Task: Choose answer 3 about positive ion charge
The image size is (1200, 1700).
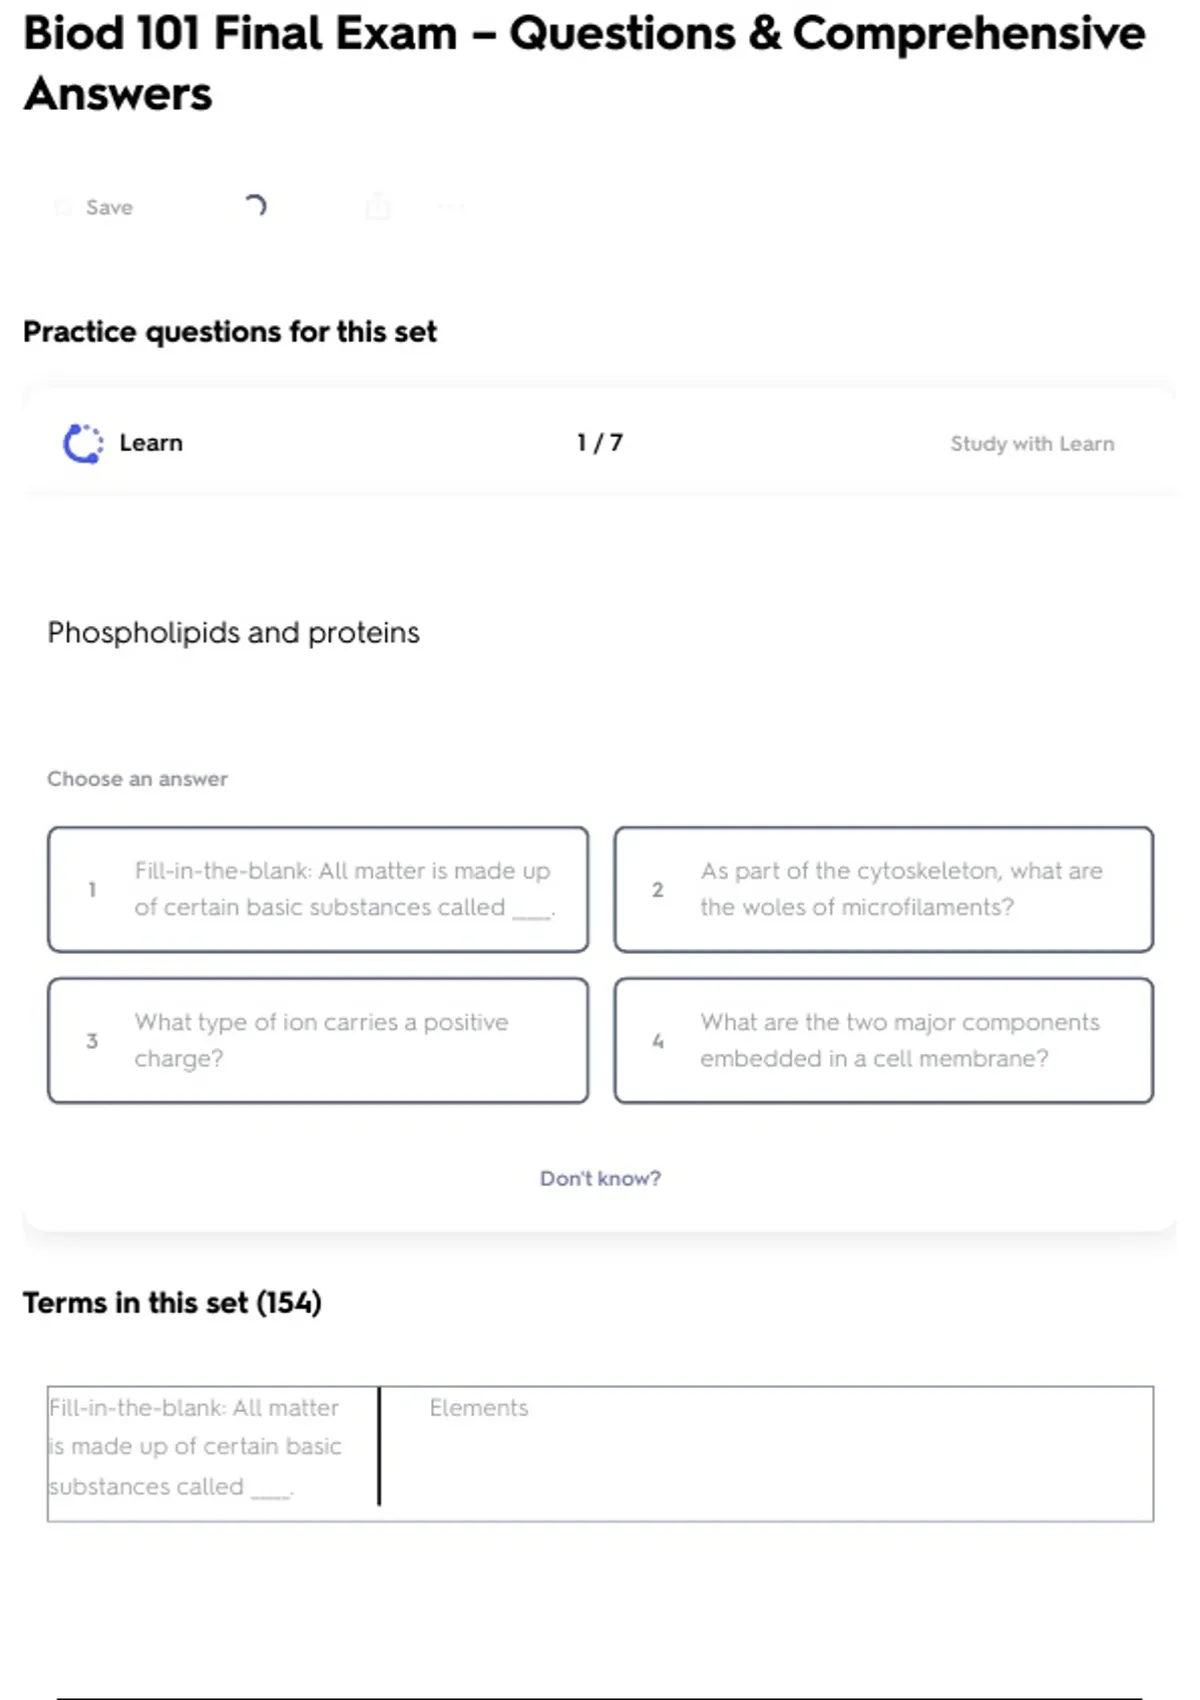Action: (x=318, y=1040)
